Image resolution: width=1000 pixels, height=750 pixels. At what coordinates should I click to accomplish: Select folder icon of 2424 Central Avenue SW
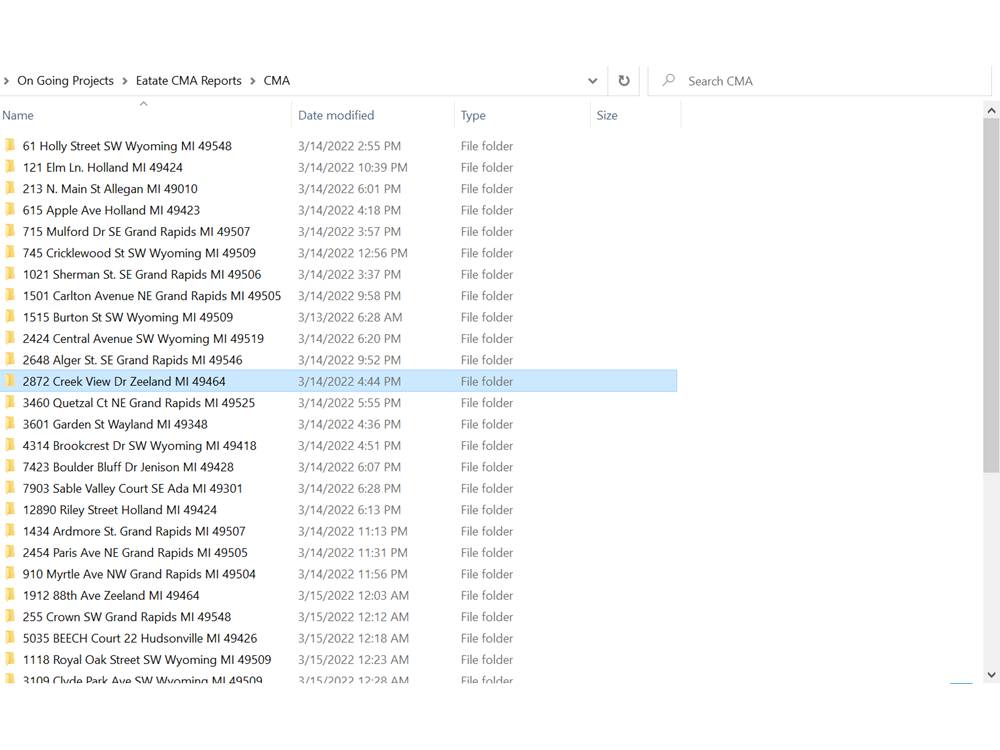10,338
